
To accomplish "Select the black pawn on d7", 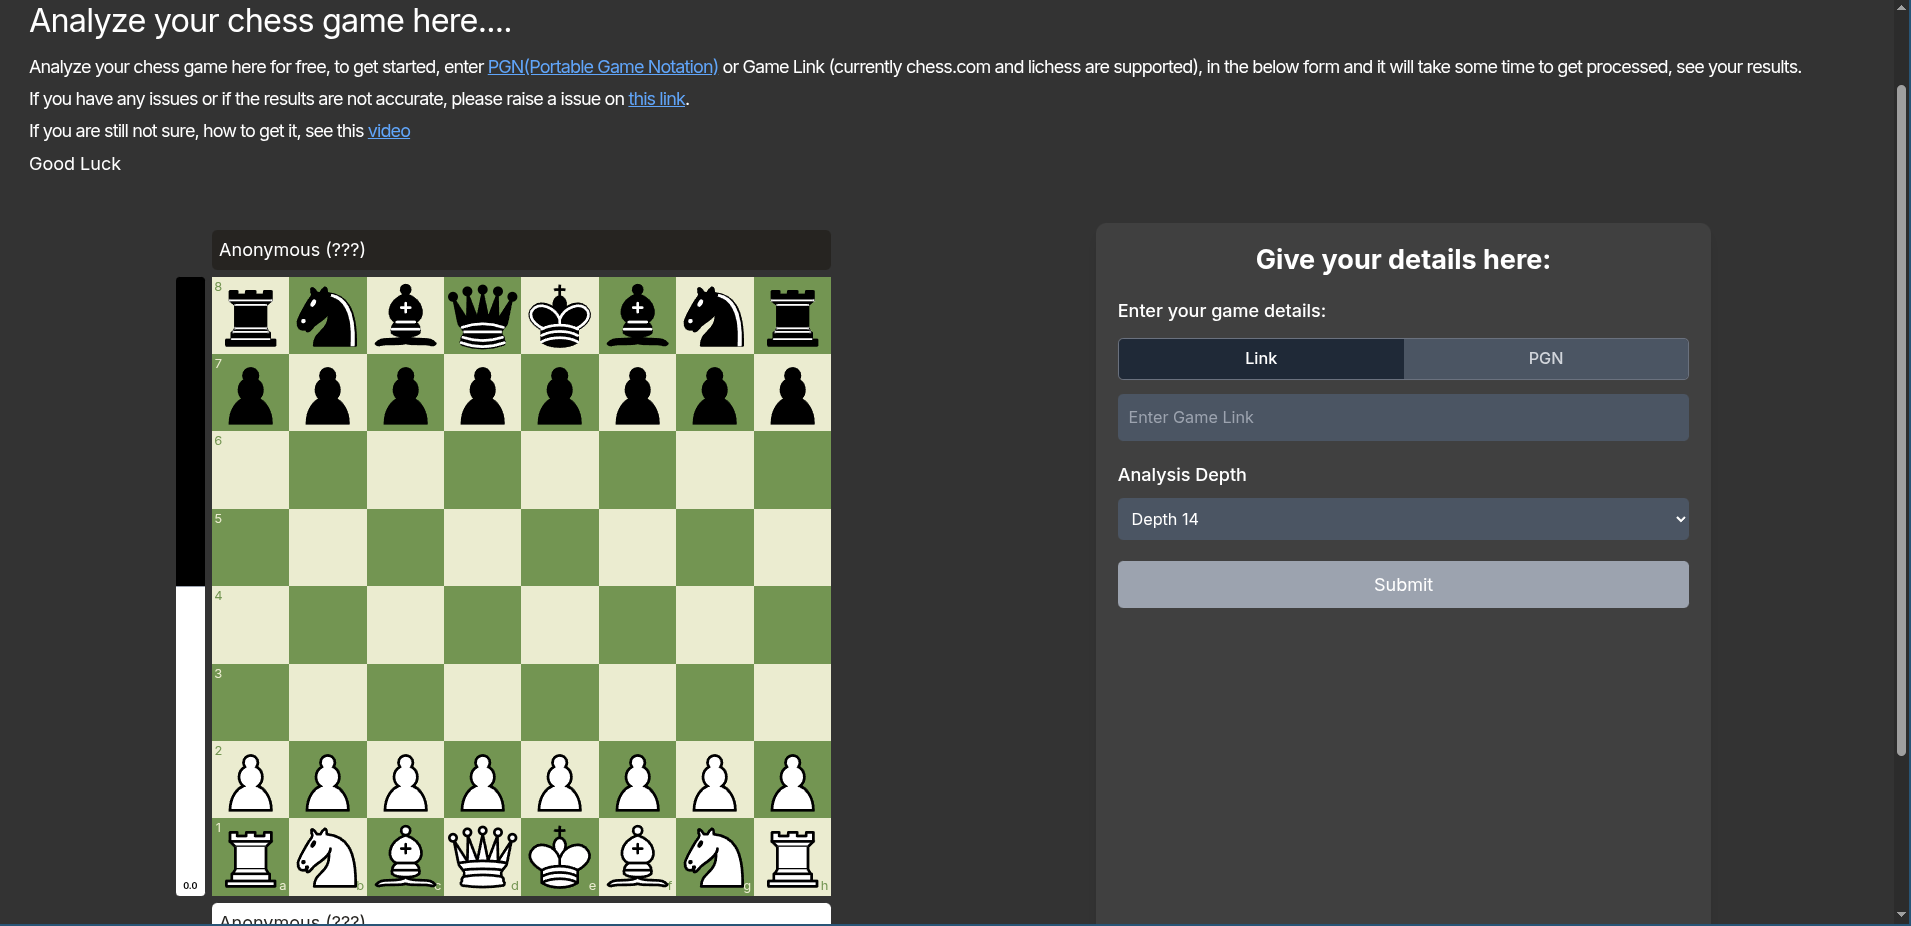I will tap(482, 394).
